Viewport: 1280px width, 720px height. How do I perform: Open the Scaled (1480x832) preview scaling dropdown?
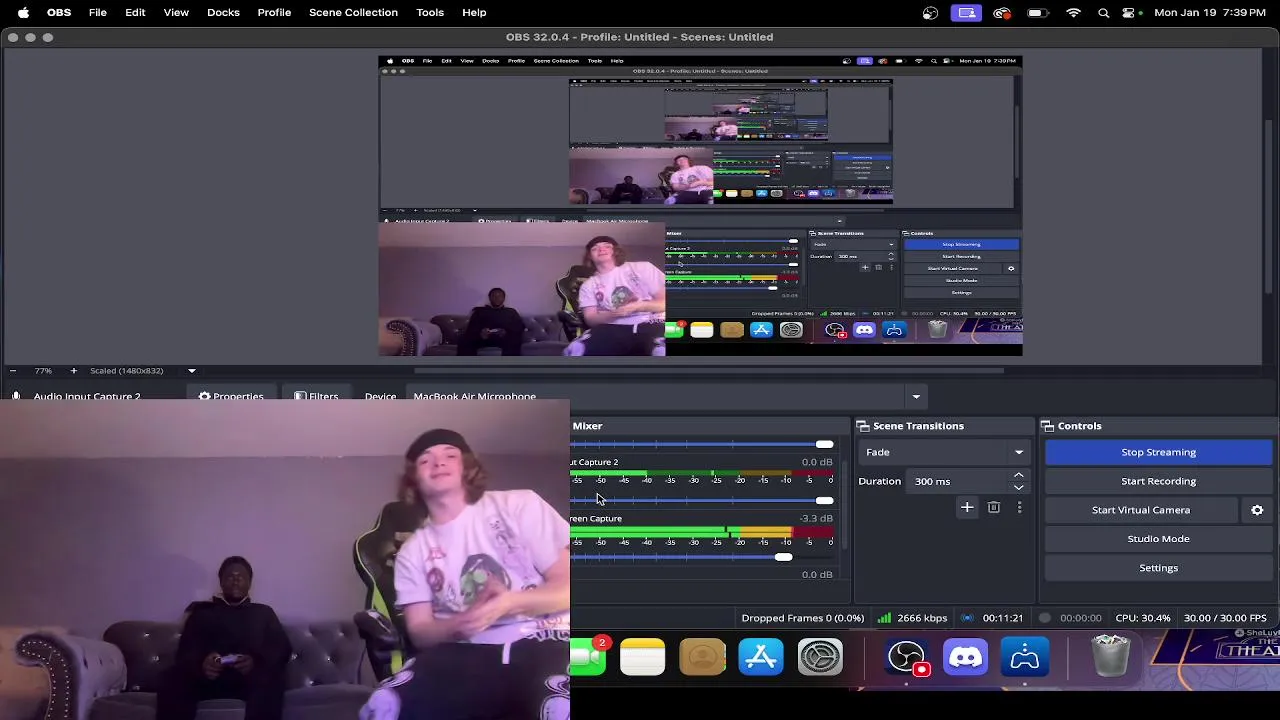143,371
